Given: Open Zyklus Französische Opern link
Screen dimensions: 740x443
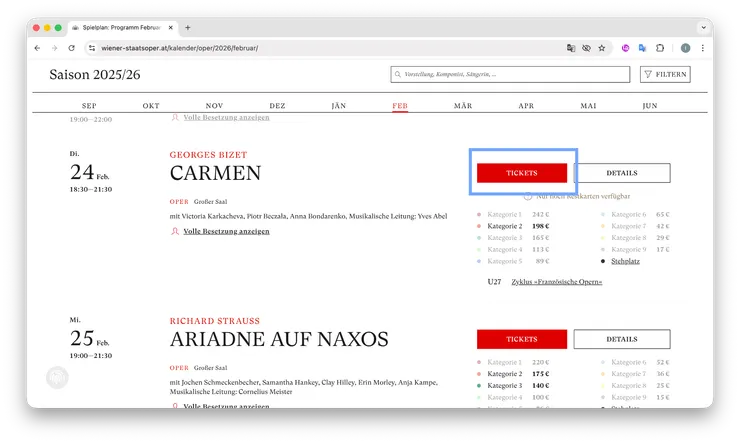Looking at the screenshot, I should 557,282.
